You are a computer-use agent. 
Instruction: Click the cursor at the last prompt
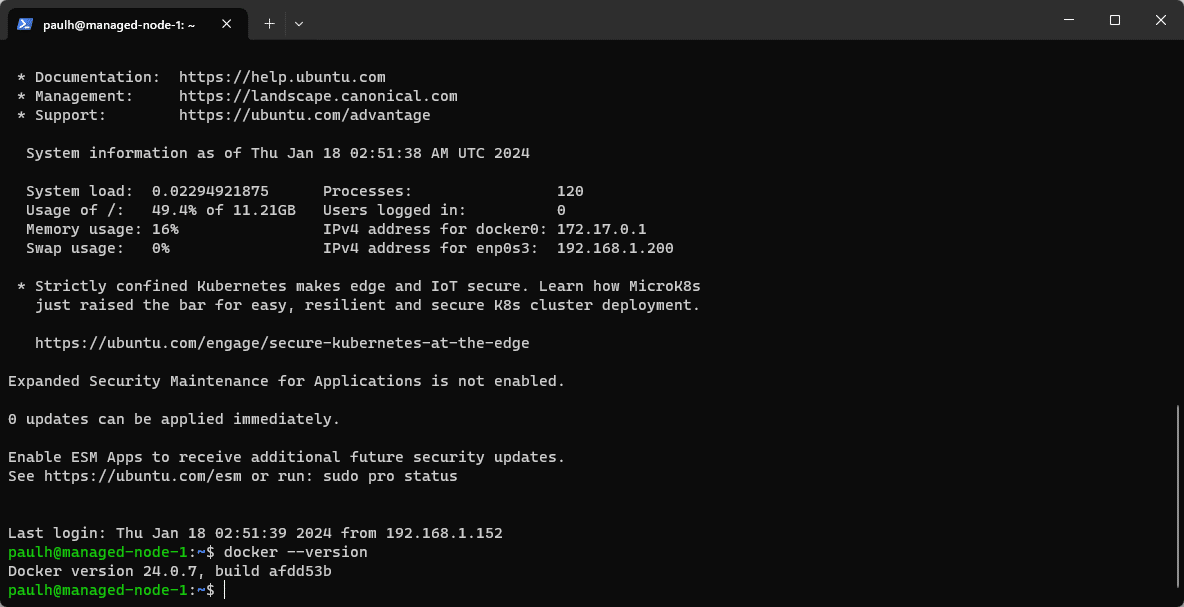226,591
